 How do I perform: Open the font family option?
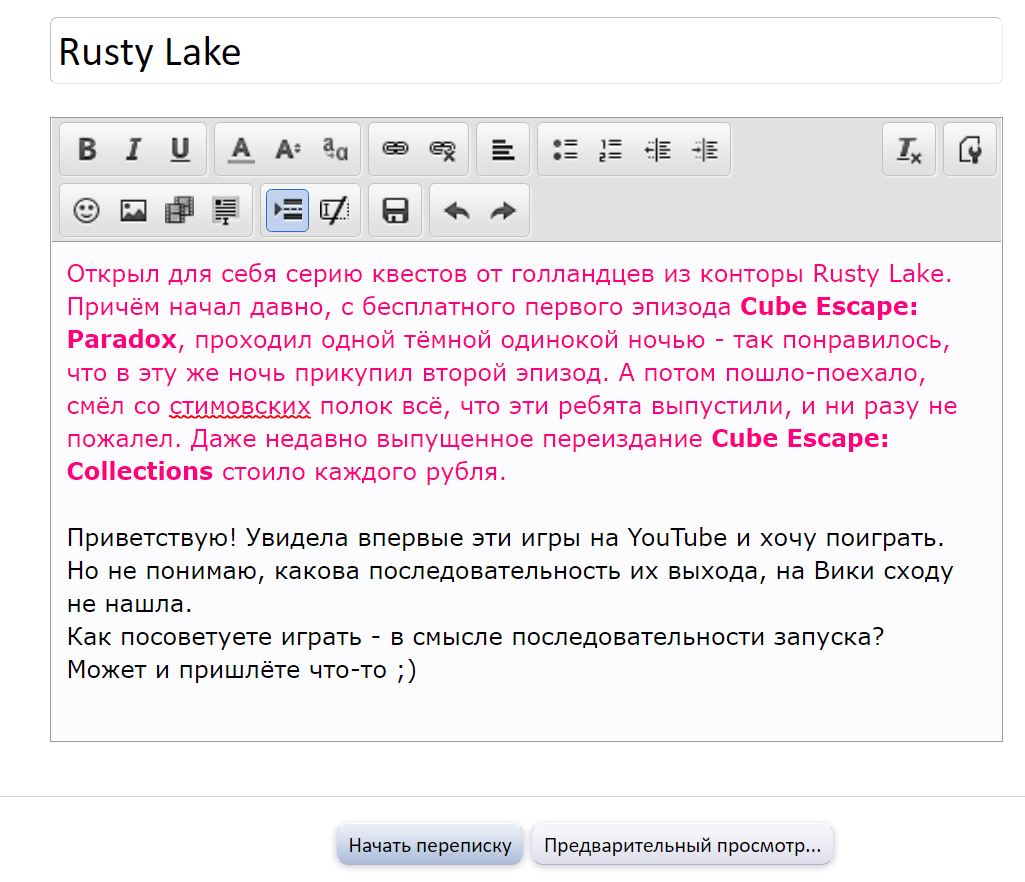click(x=335, y=150)
